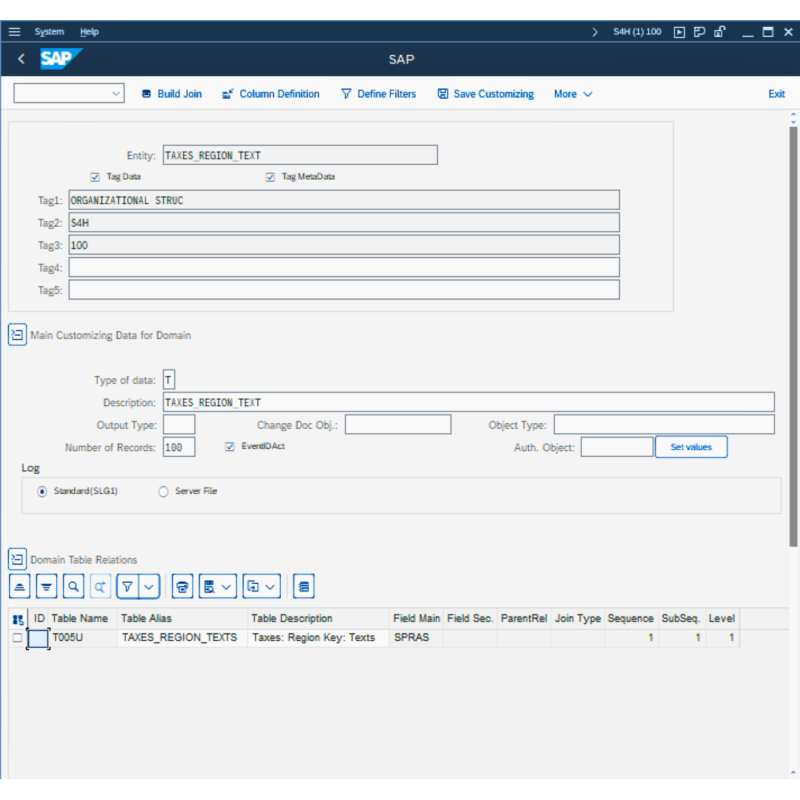Screen dimensions: 800x800
Task: Select the Server File radio button
Action: (163, 491)
